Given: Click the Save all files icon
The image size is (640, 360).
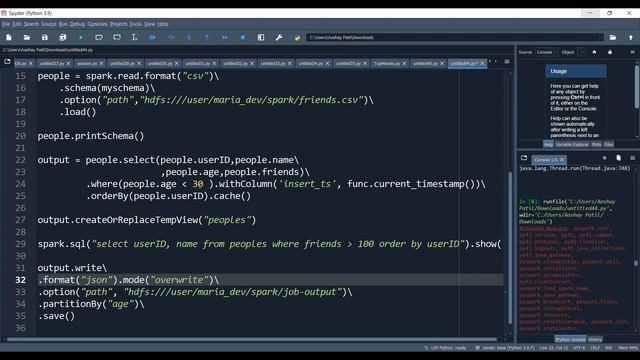Looking at the screenshot, I should click(62, 37).
